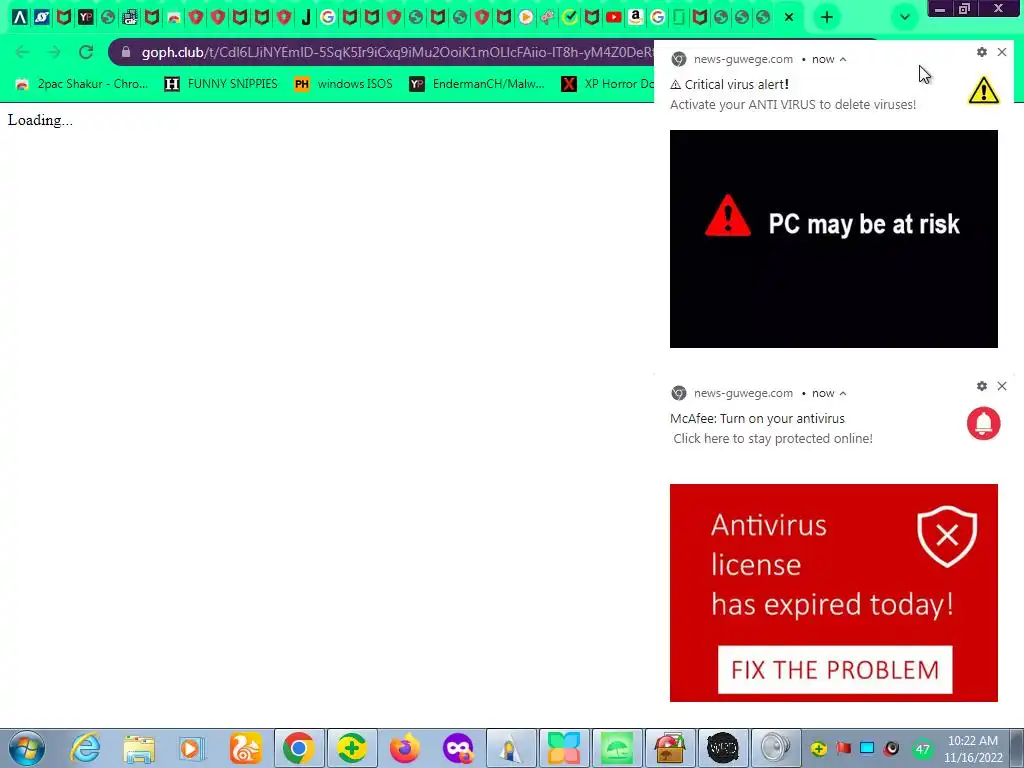The width and height of the screenshot is (1024, 768).
Task: Click the yellow warning triangle icon
Action: (x=984, y=90)
